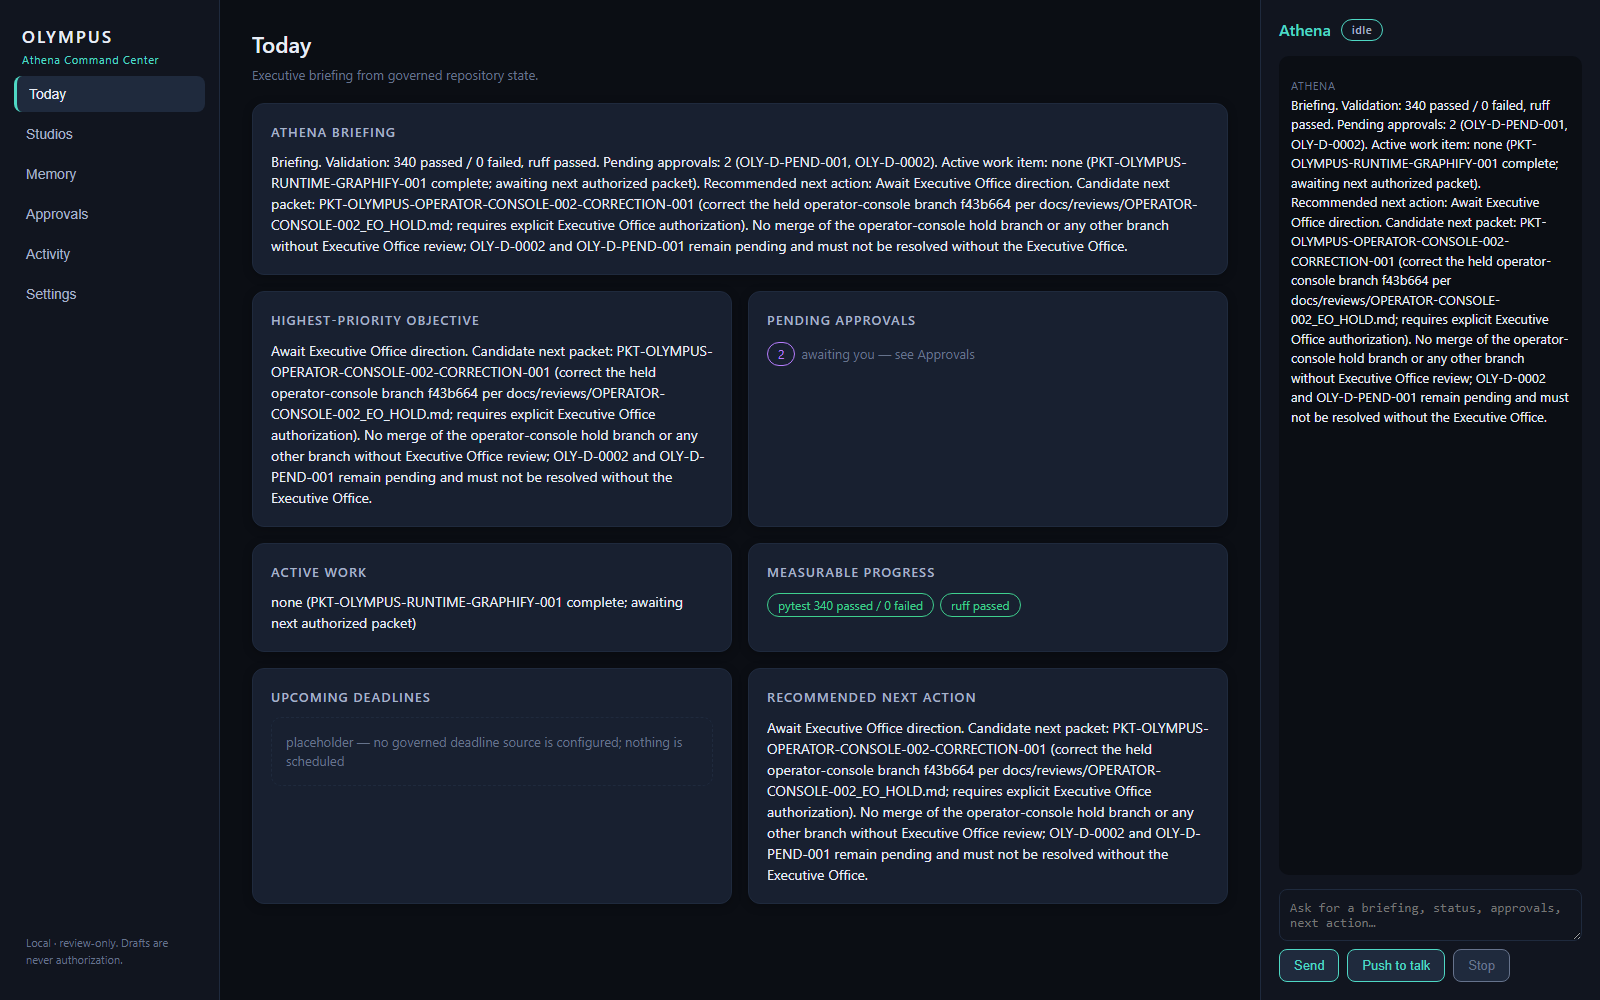
Task: Select the ruff passed badge
Action: click(x=980, y=605)
